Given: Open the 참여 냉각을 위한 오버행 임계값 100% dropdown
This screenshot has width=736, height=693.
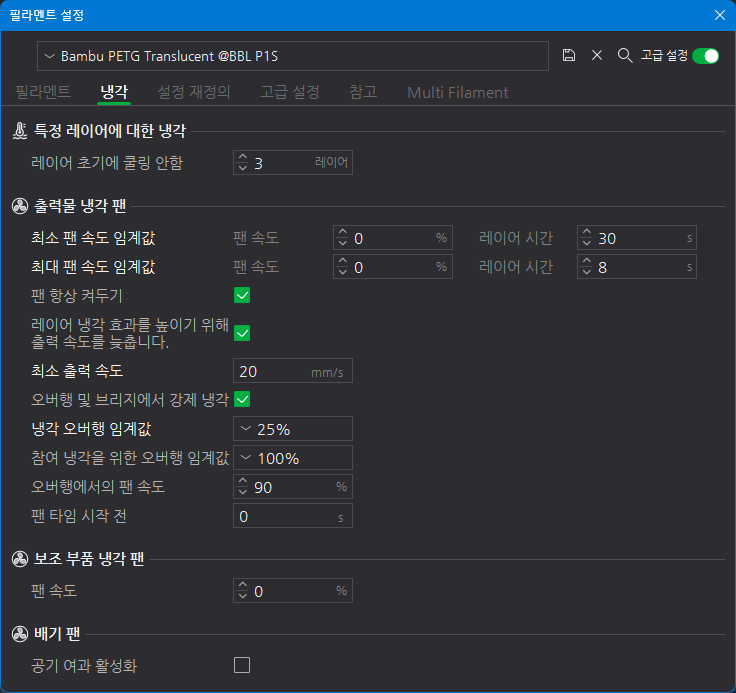Looking at the screenshot, I should [293, 458].
